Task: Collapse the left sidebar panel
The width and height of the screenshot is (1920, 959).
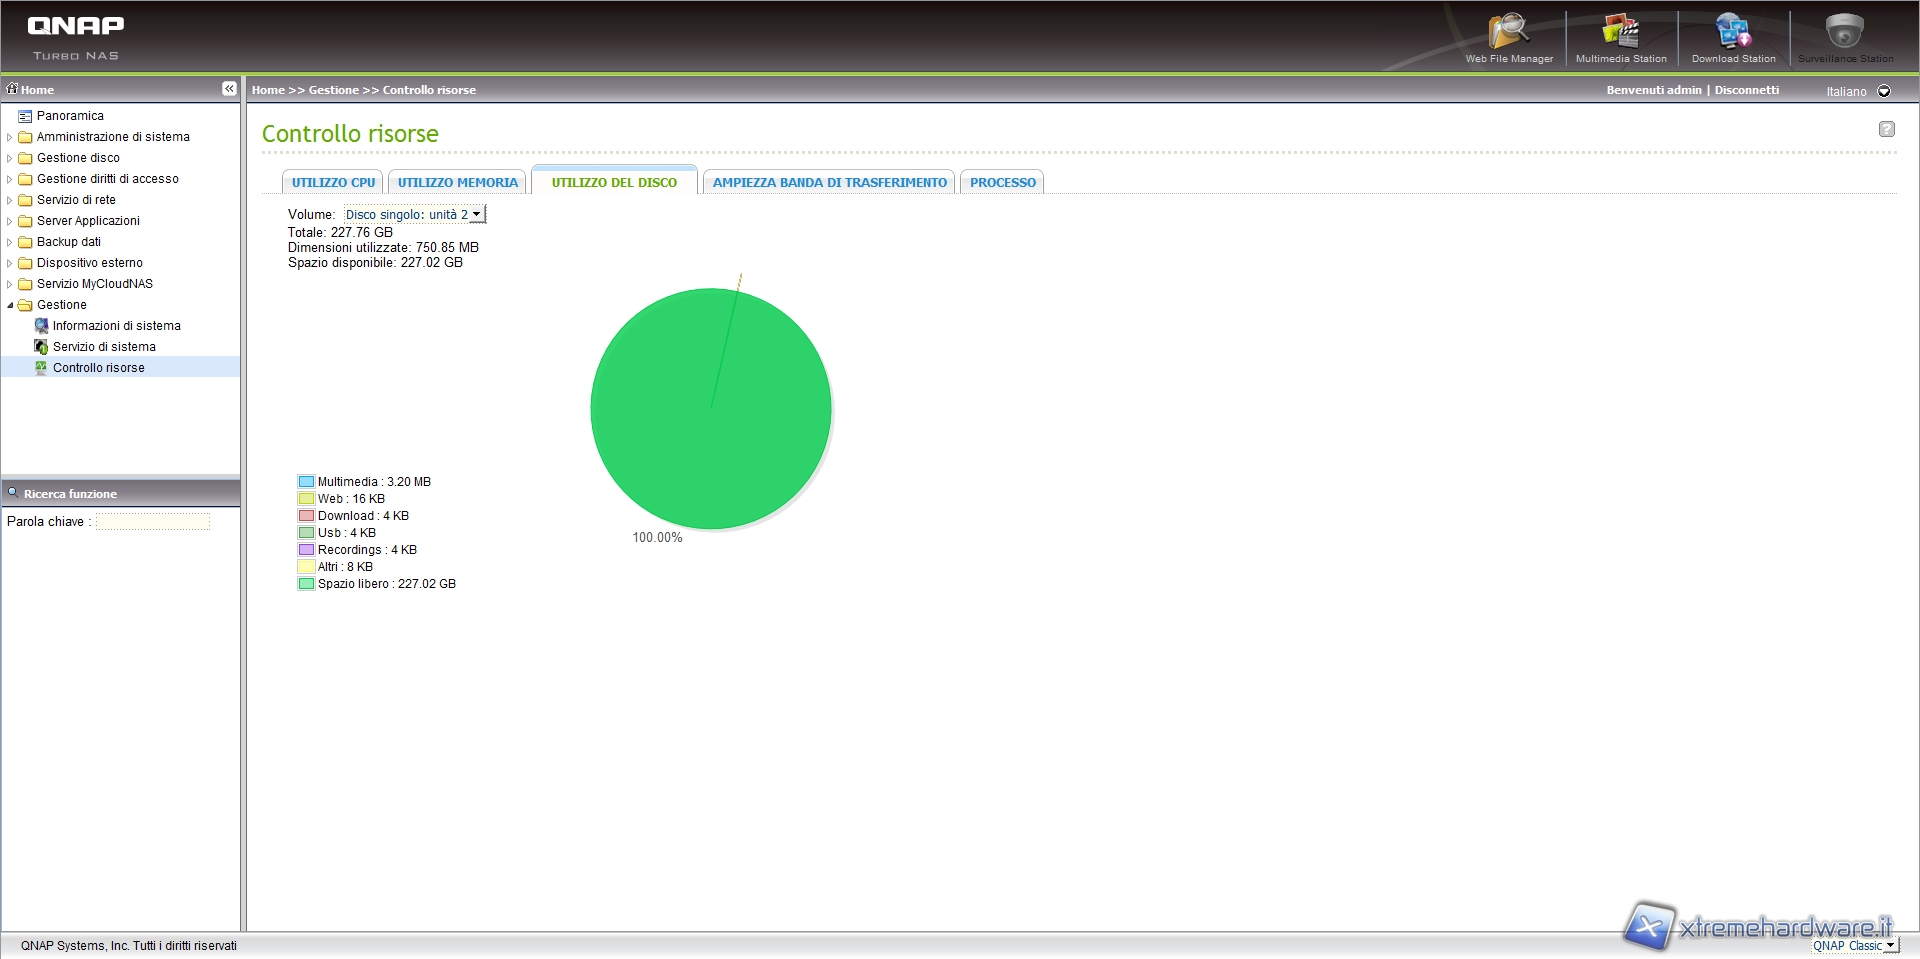Action: 229,89
